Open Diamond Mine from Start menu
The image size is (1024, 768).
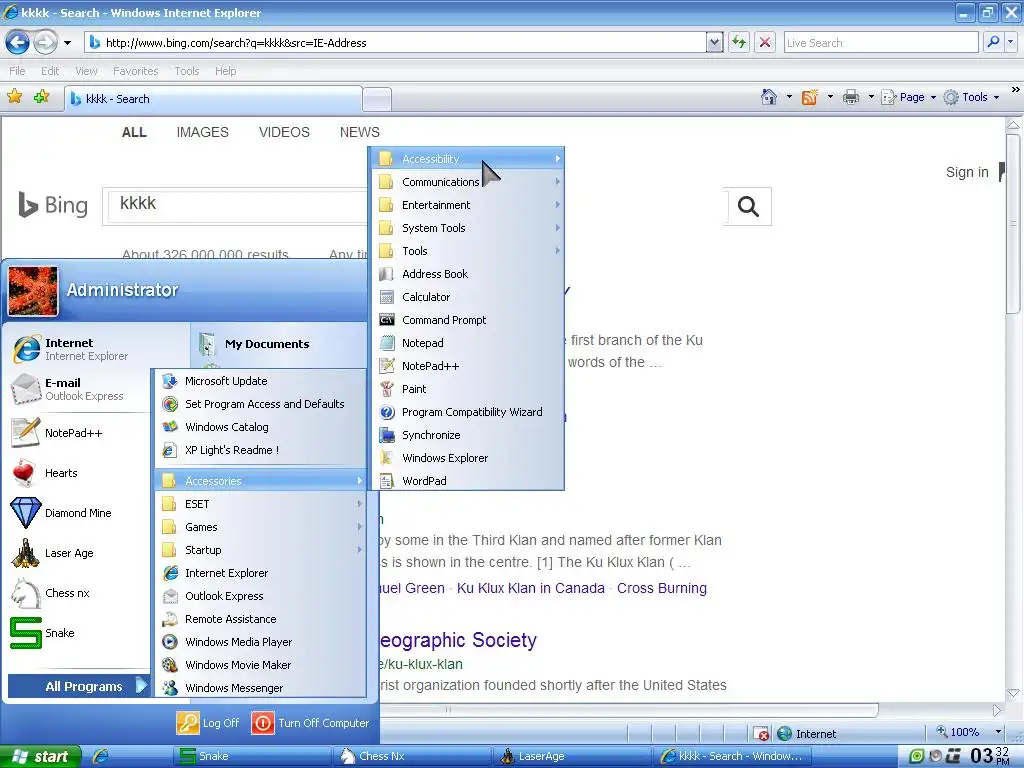click(78, 513)
